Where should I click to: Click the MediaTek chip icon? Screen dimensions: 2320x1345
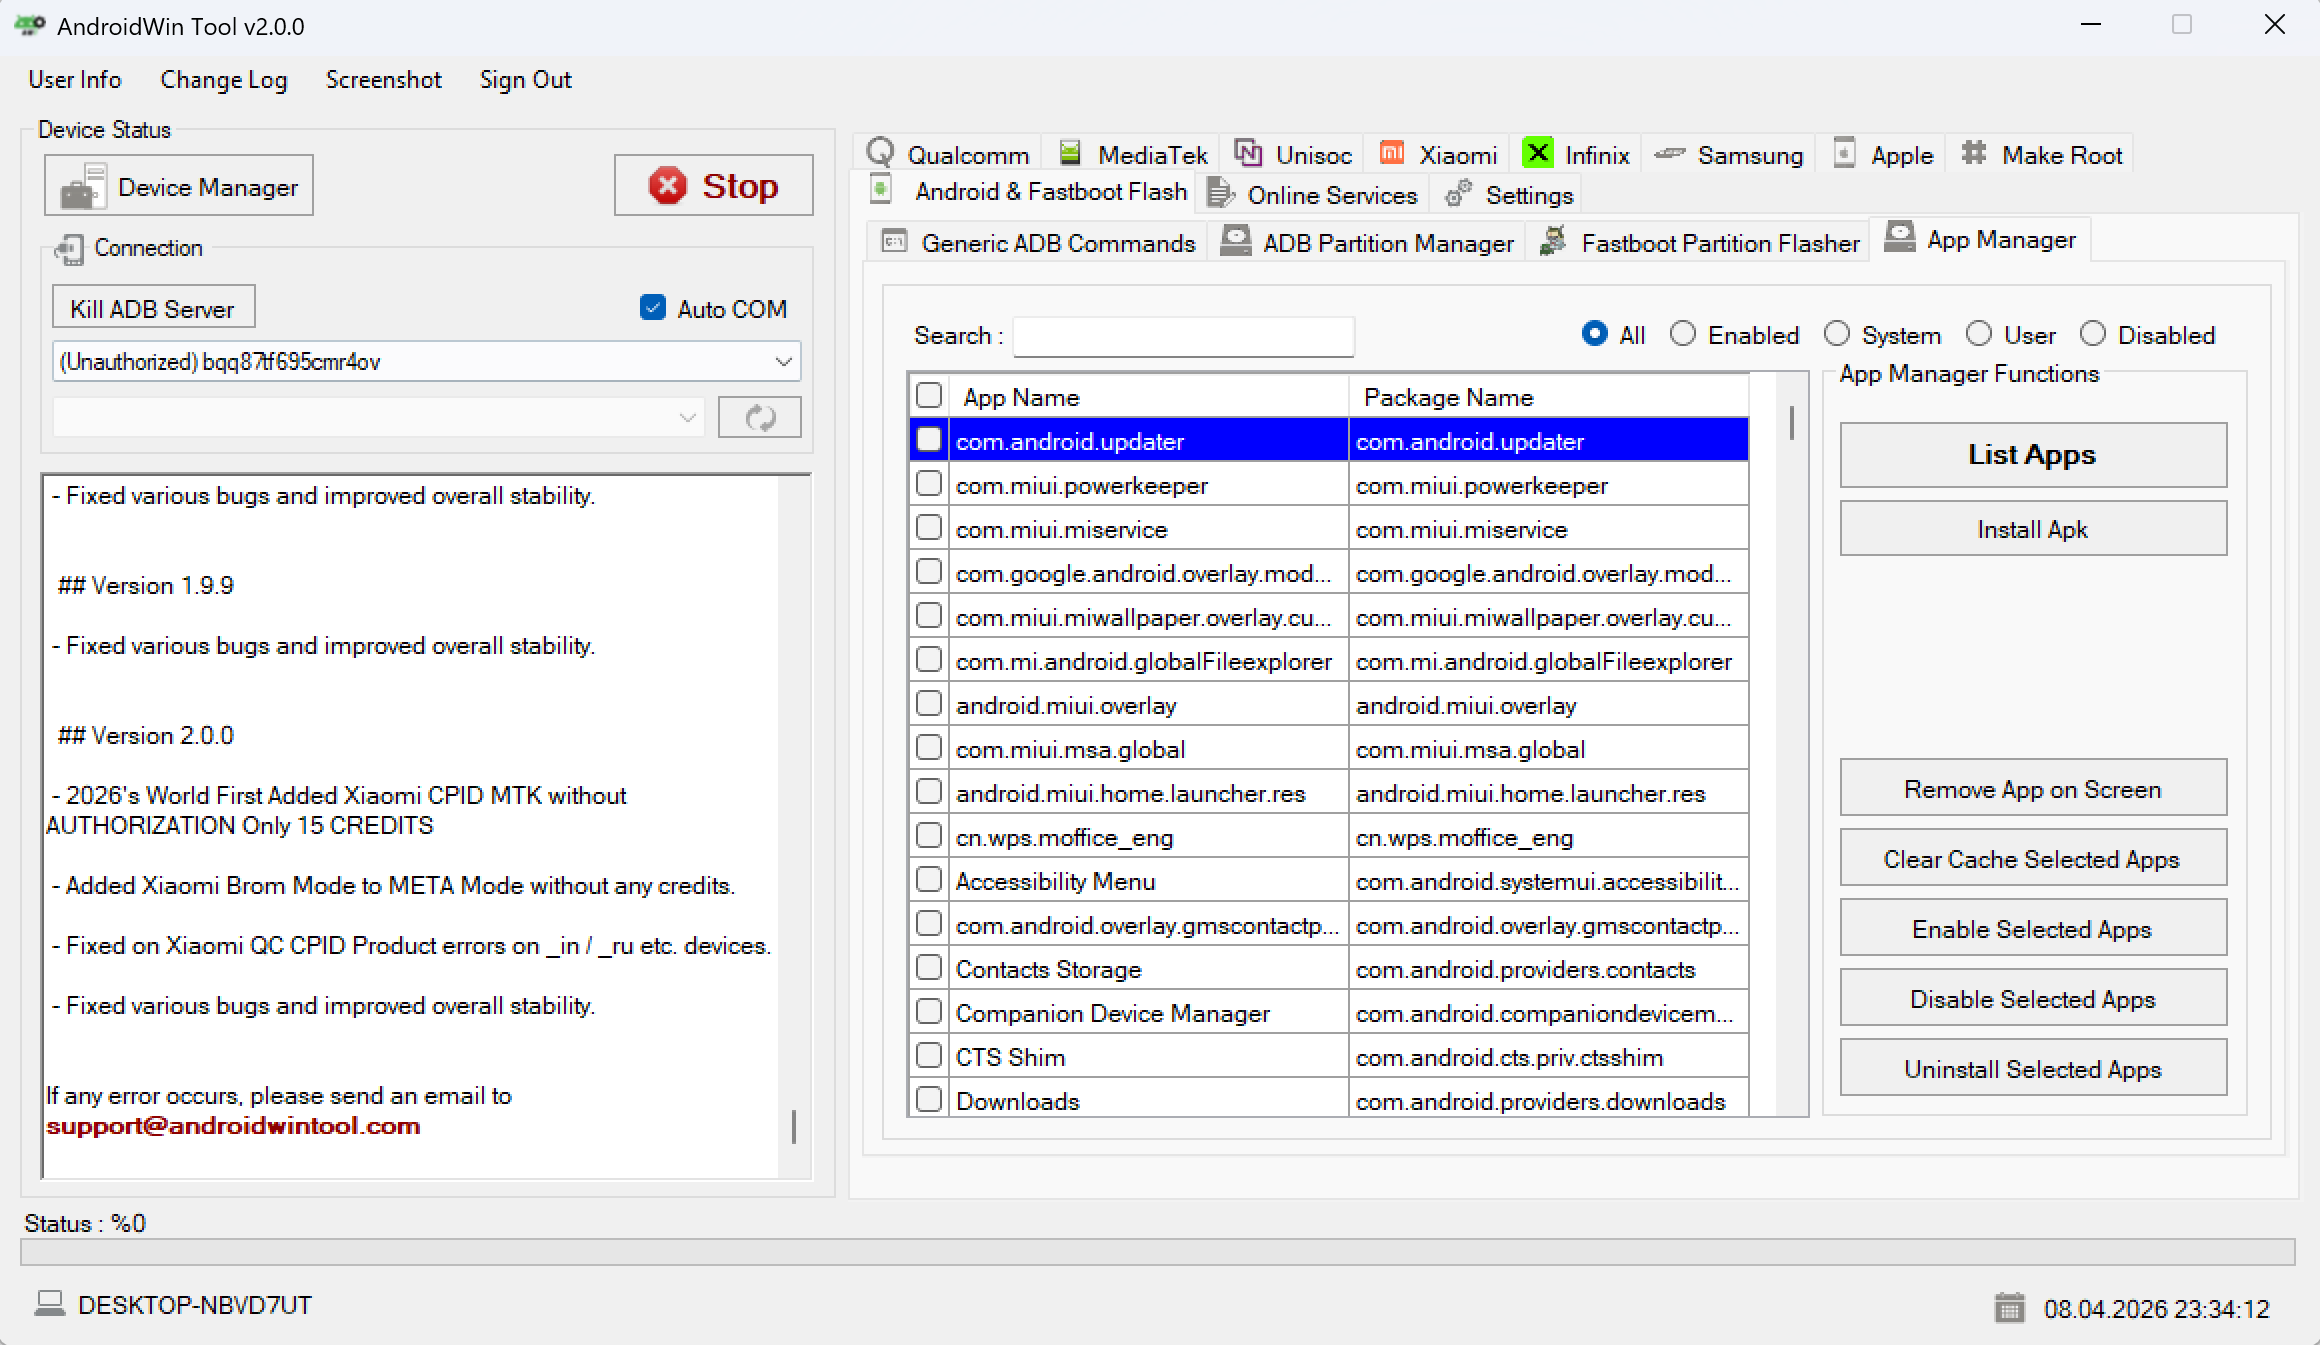(x=1068, y=153)
